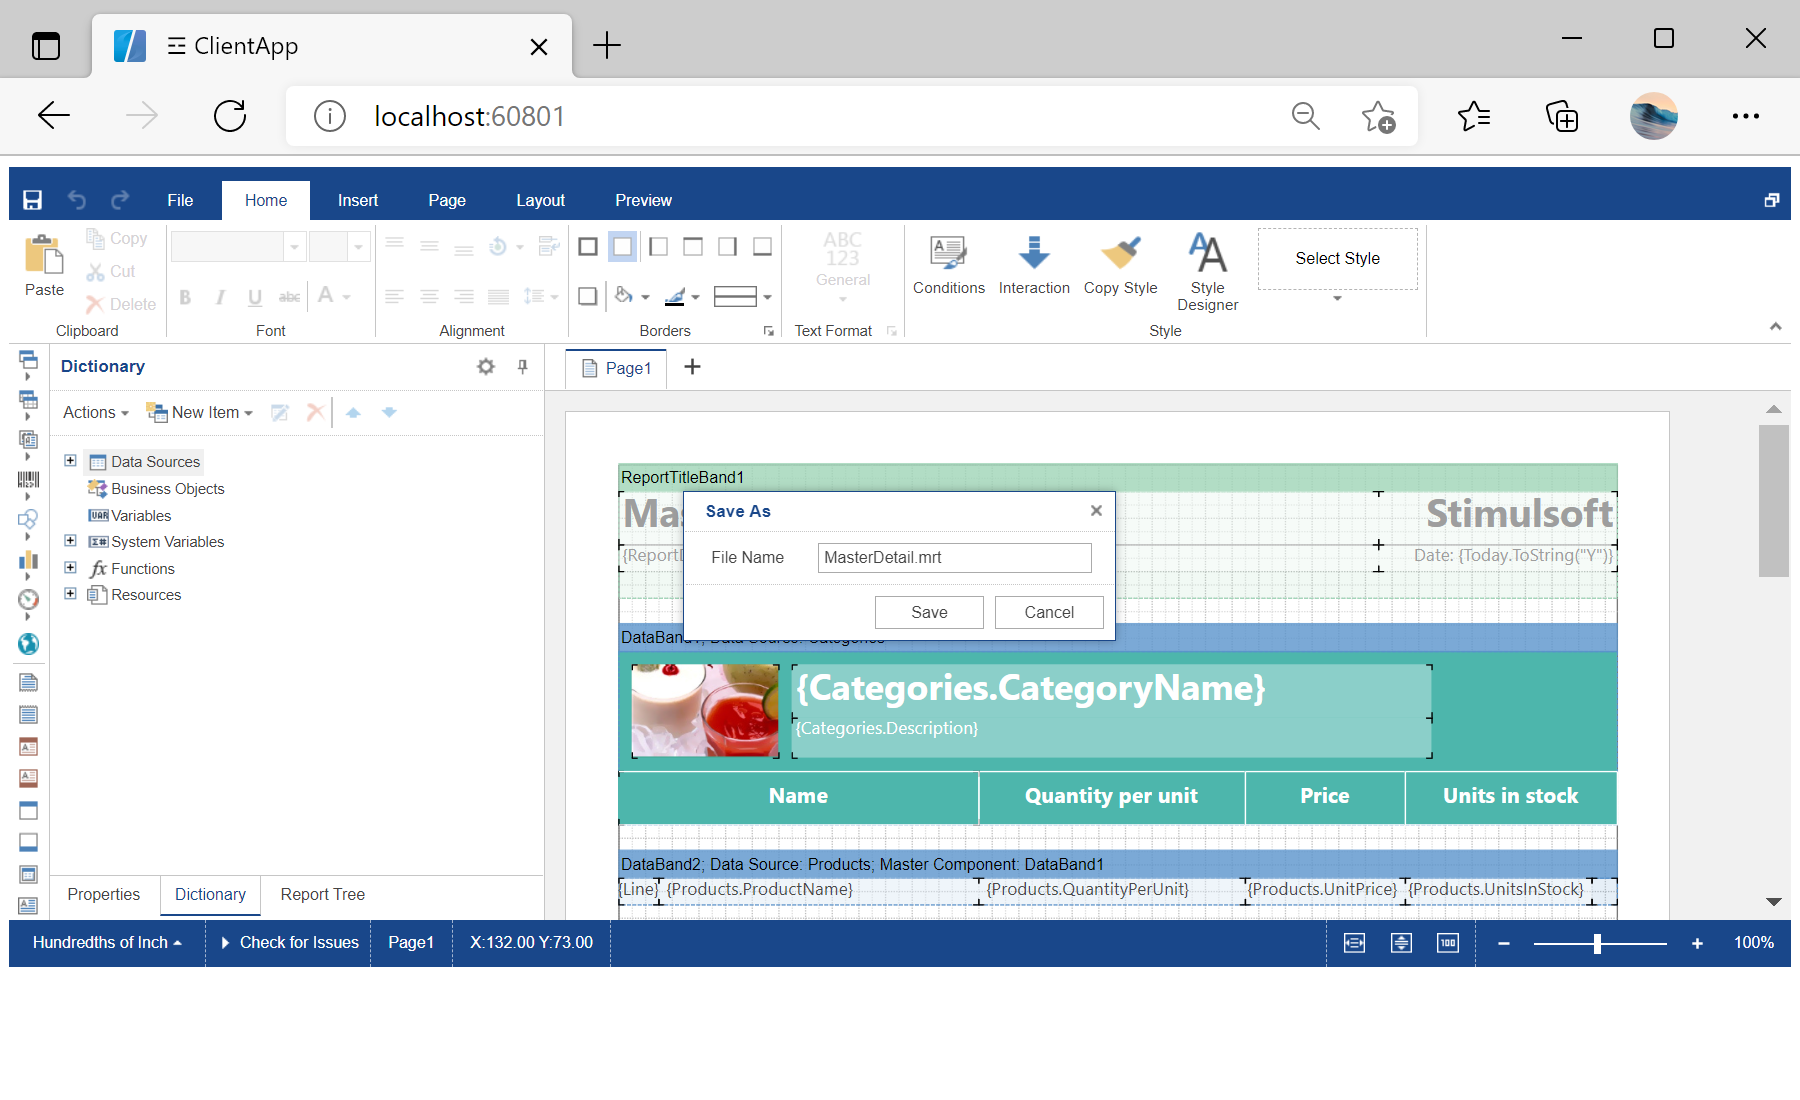Click the browser refresh button
Image resolution: width=1800 pixels, height=1100 pixels.
click(x=230, y=116)
